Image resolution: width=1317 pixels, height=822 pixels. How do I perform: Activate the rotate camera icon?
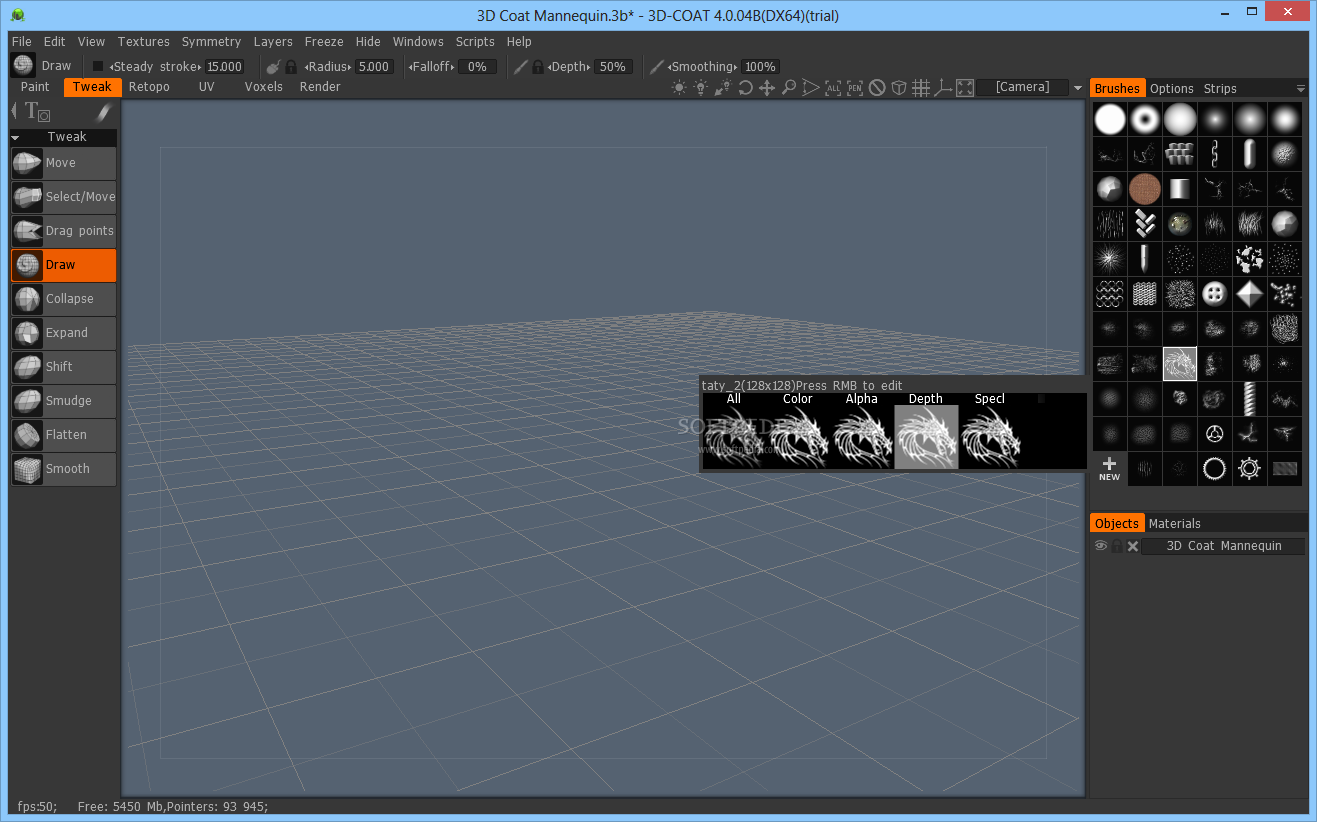pos(745,88)
